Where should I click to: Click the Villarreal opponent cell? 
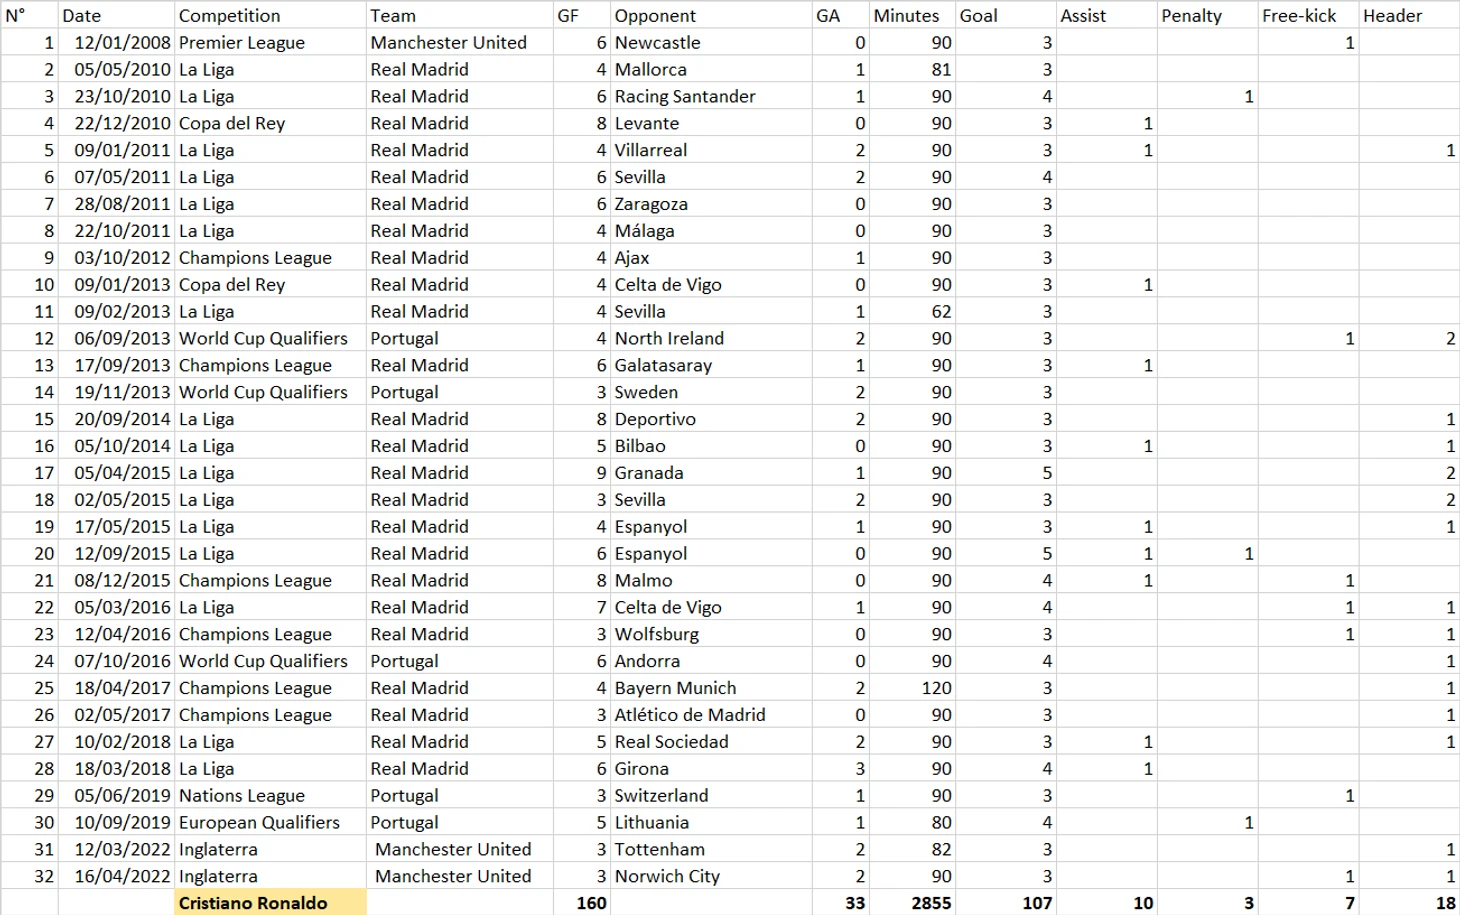[711, 150]
